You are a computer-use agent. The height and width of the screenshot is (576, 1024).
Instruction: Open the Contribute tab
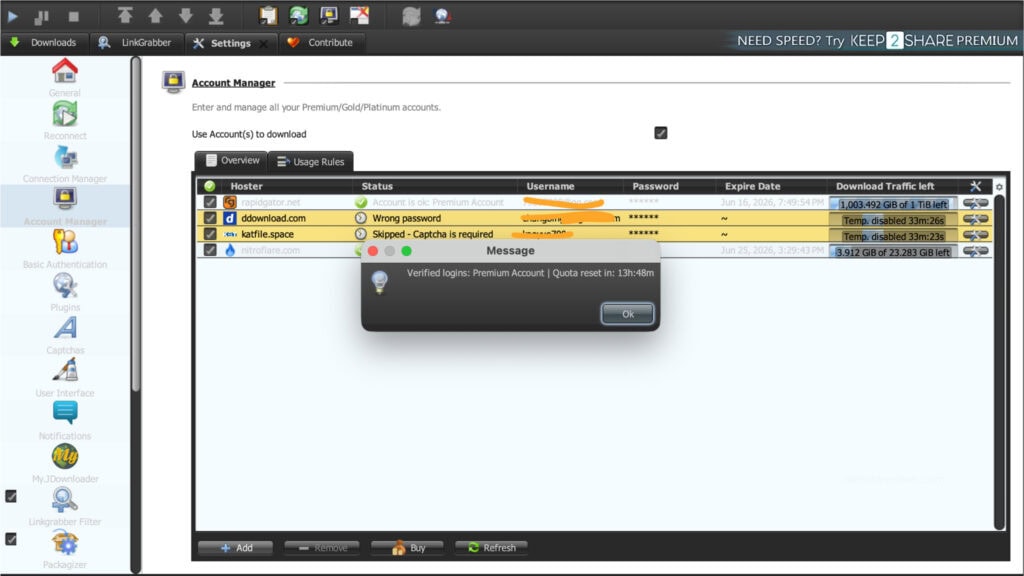point(322,42)
